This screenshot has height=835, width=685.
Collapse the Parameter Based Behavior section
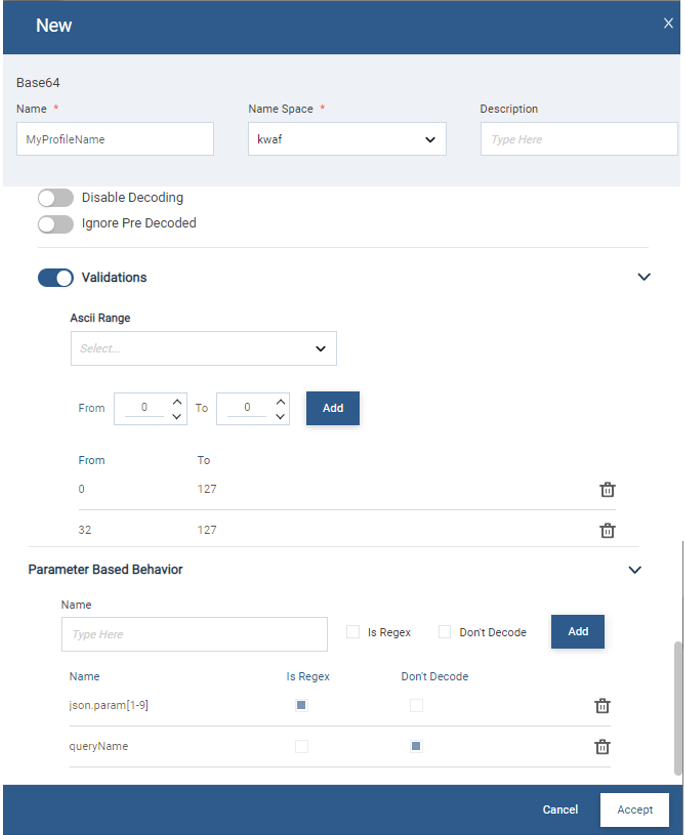point(634,569)
